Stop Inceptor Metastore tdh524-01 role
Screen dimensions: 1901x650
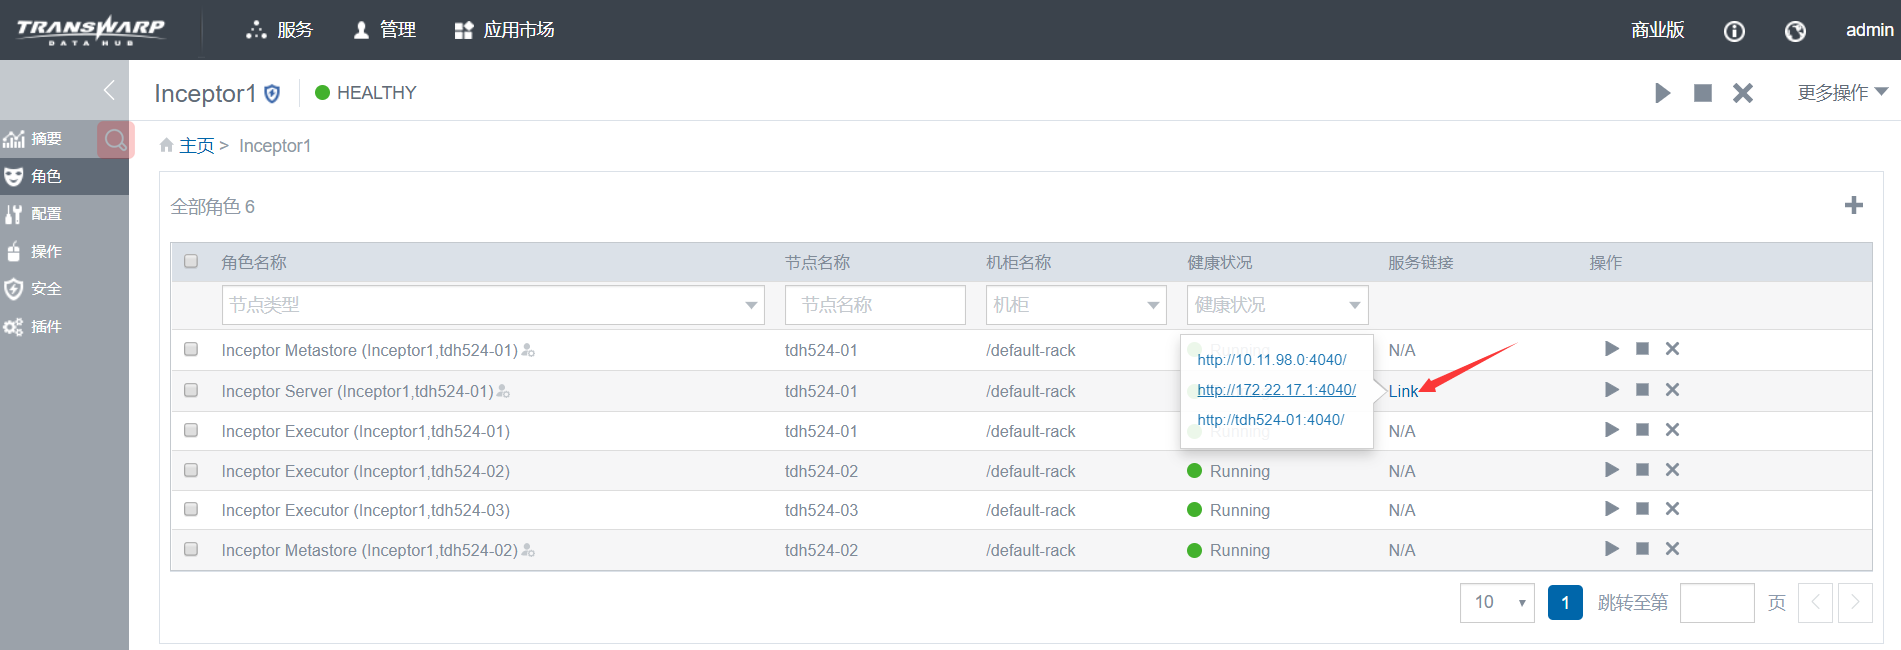pyautogui.click(x=1642, y=349)
